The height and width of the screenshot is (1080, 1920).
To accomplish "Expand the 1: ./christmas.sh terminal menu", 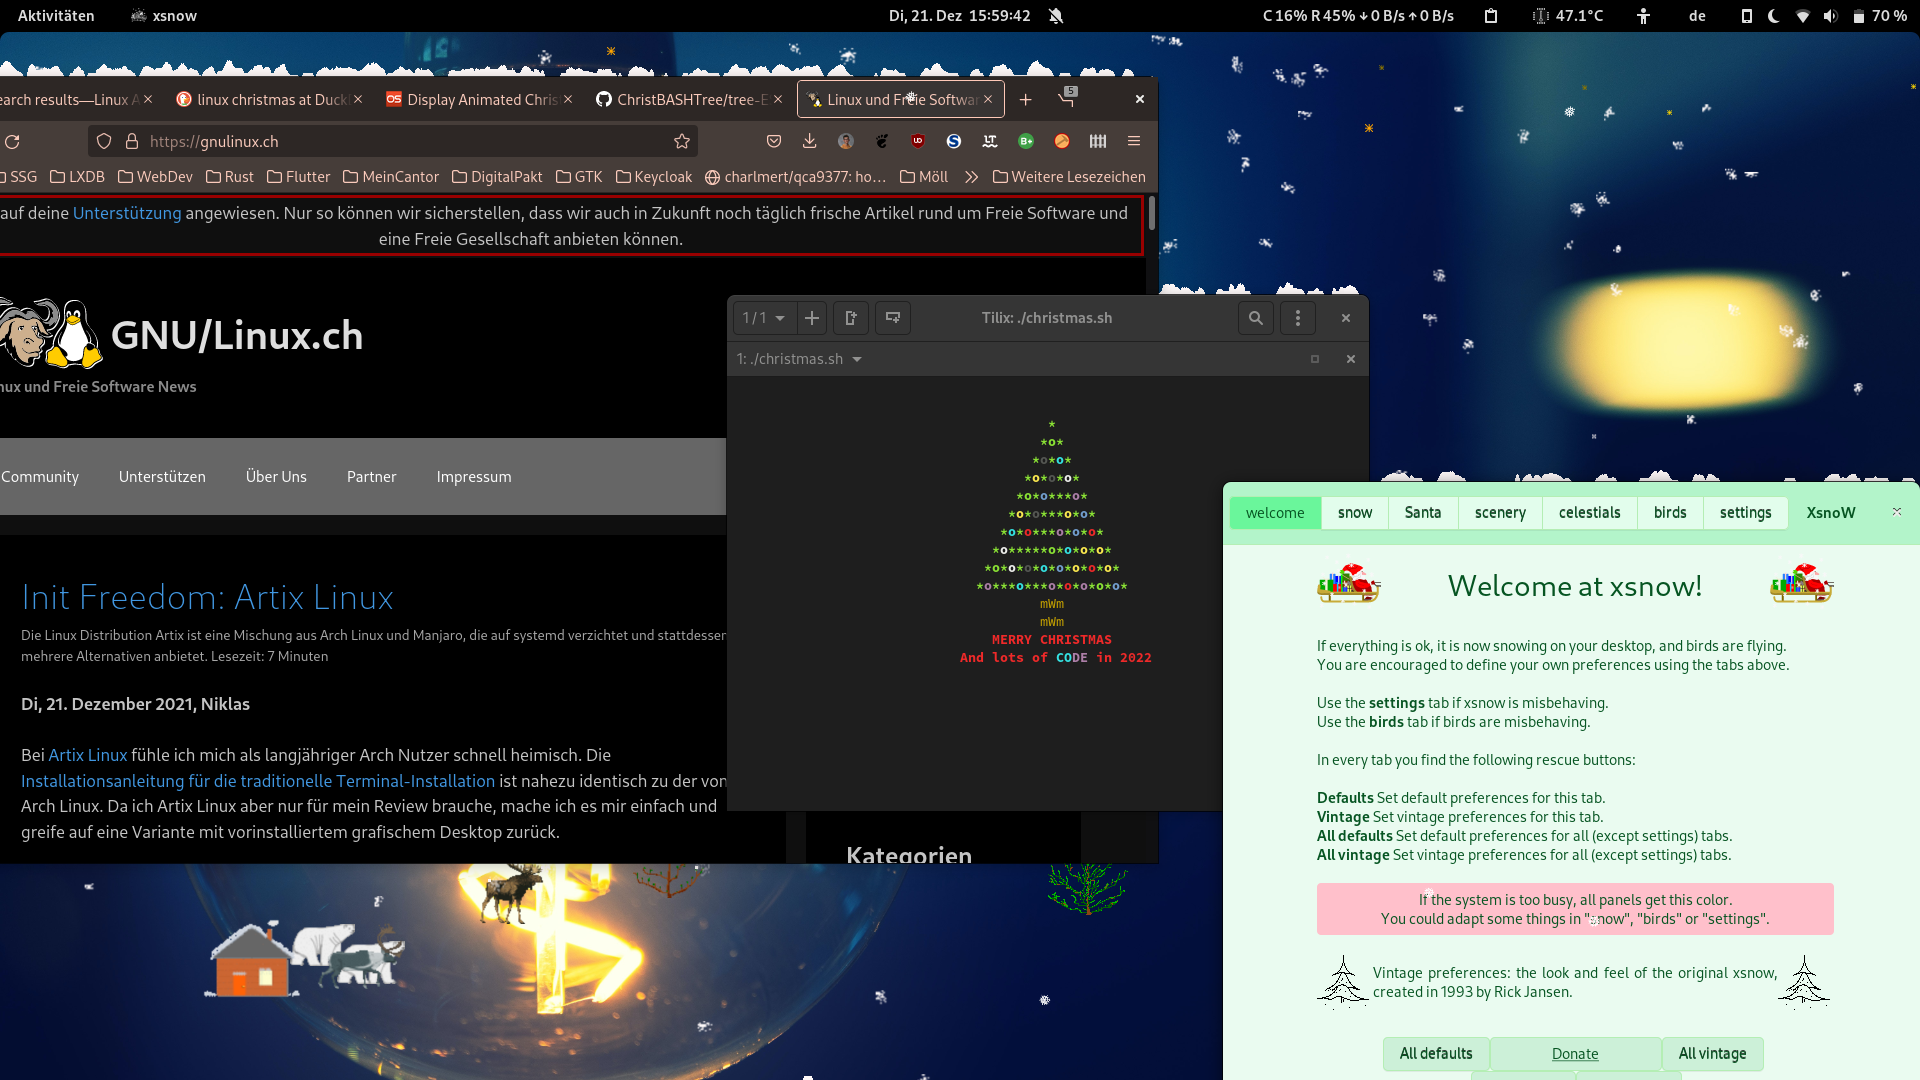I will pos(799,359).
